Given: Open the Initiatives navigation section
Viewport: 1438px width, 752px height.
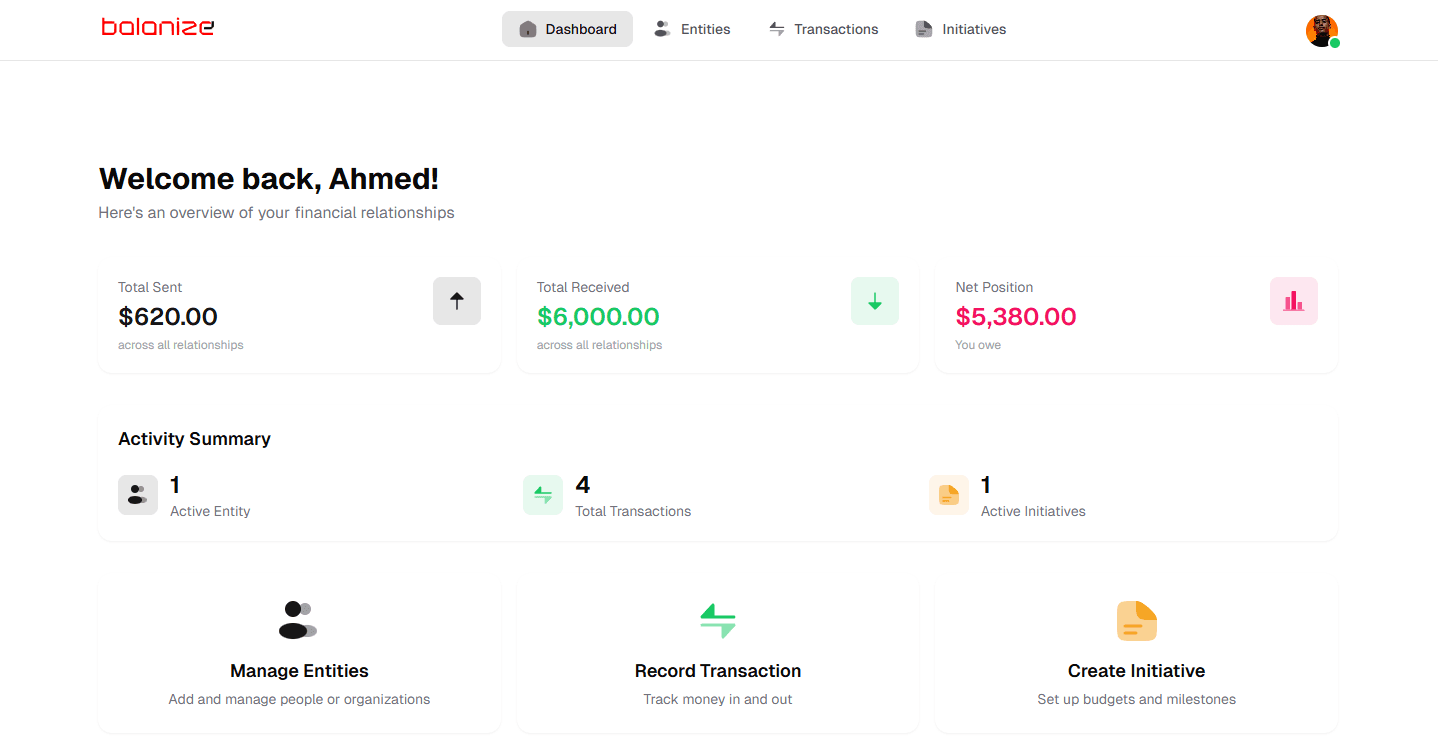Looking at the screenshot, I should click(x=960, y=29).
